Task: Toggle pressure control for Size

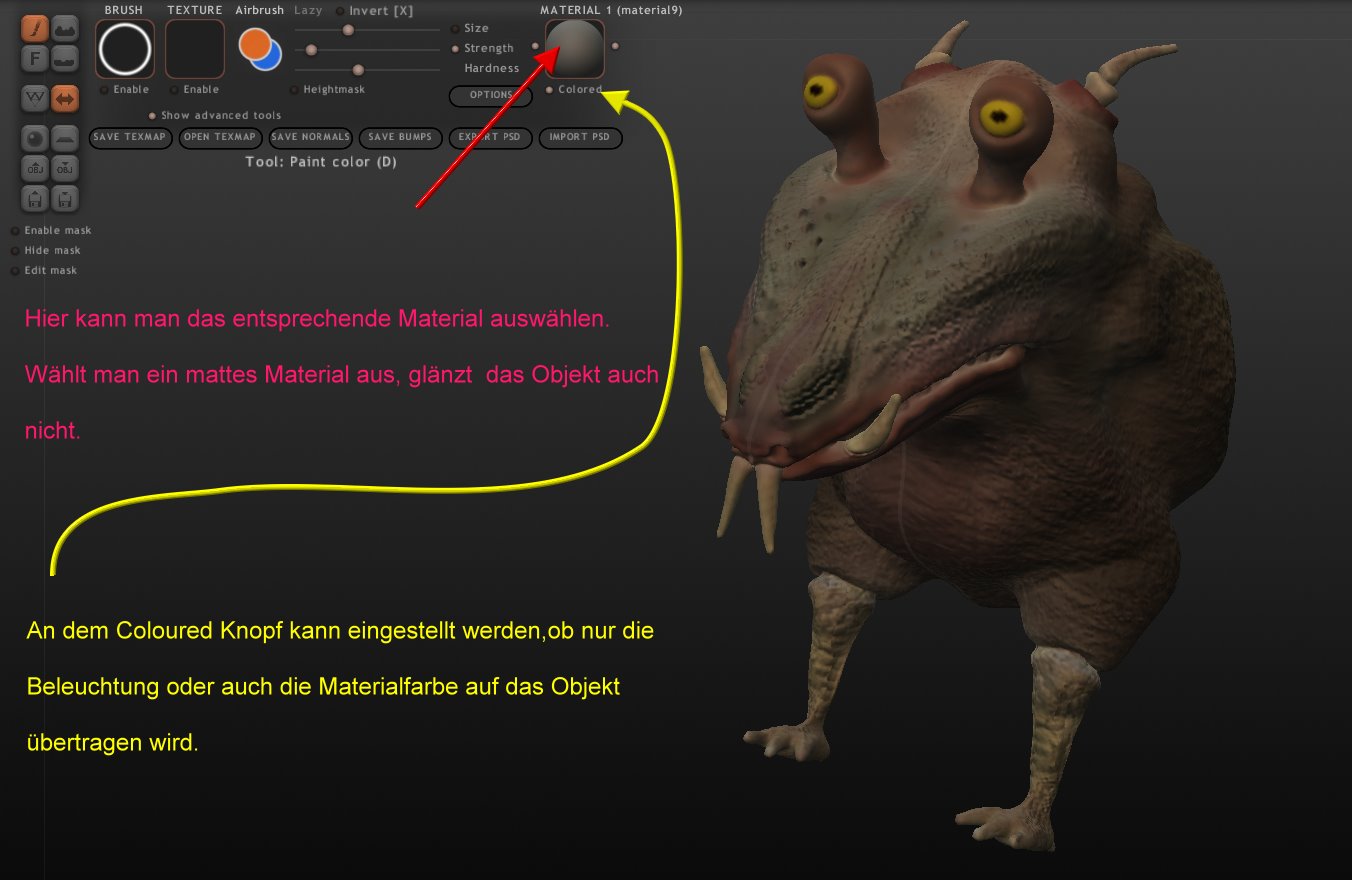Action: pyautogui.click(x=455, y=29)
